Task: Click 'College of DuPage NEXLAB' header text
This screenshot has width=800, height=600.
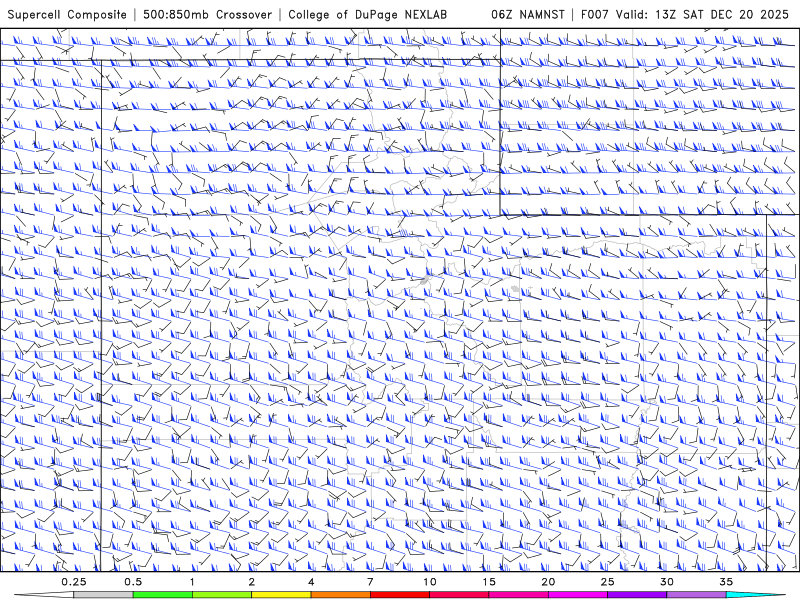Action: pos(367,14)
